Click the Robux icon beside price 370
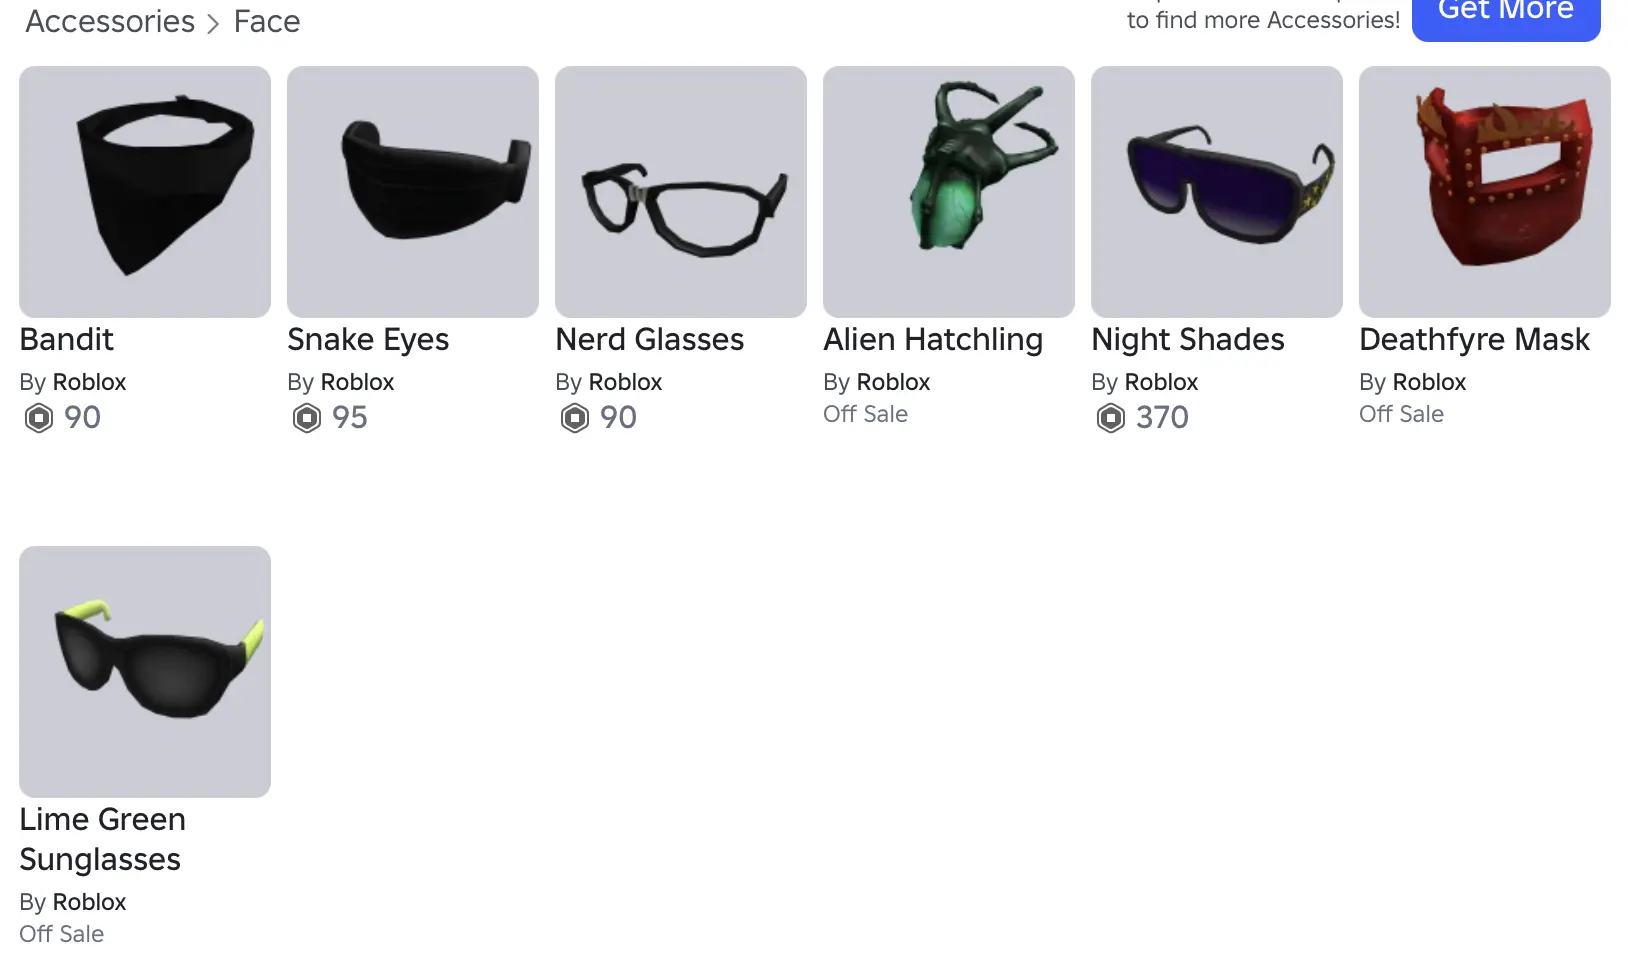 [1111, 418]
